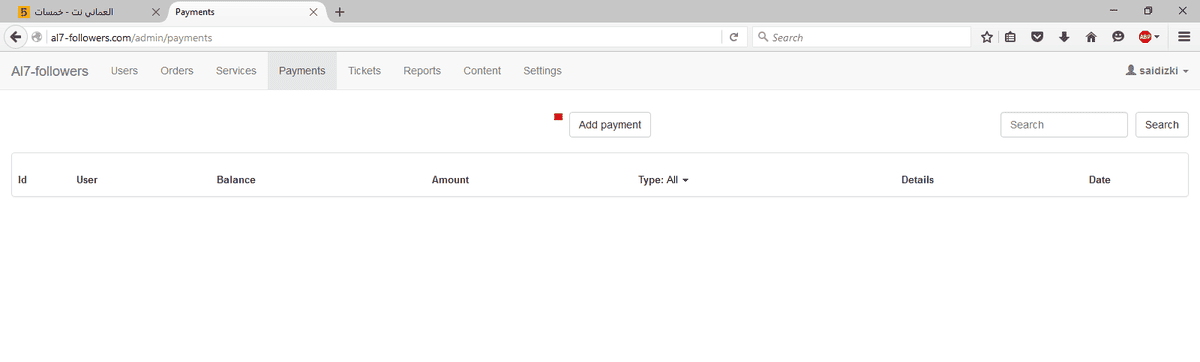Click the Al7-followers brand link

tap(50, 71)
